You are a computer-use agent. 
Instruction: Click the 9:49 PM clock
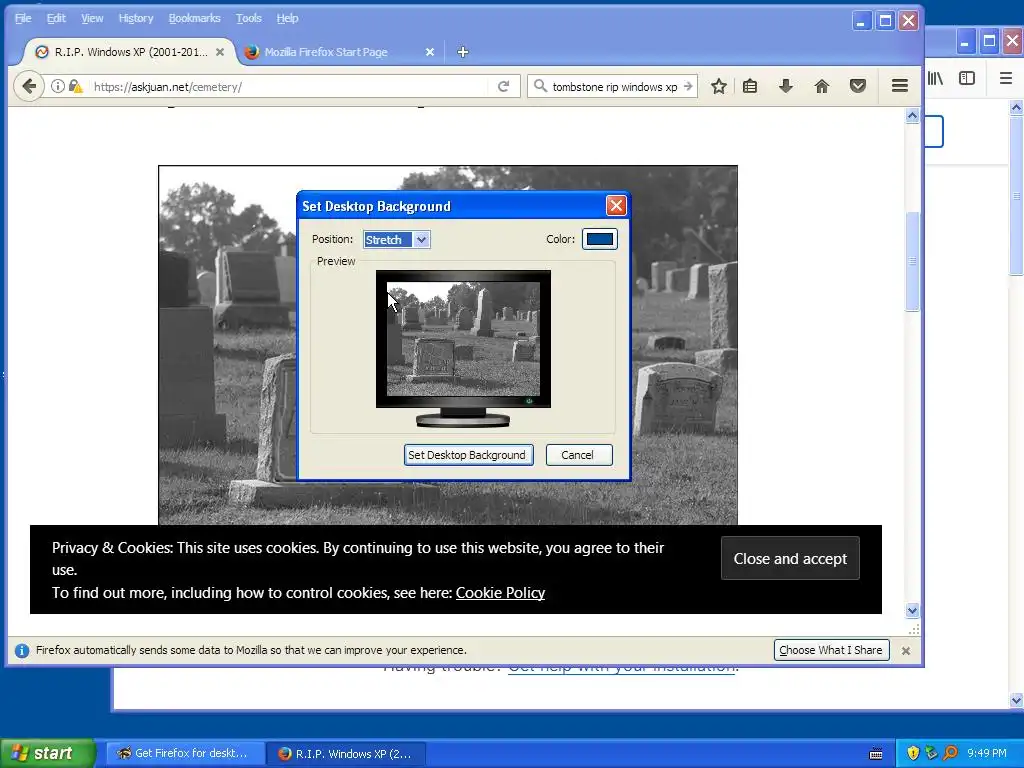987,753
